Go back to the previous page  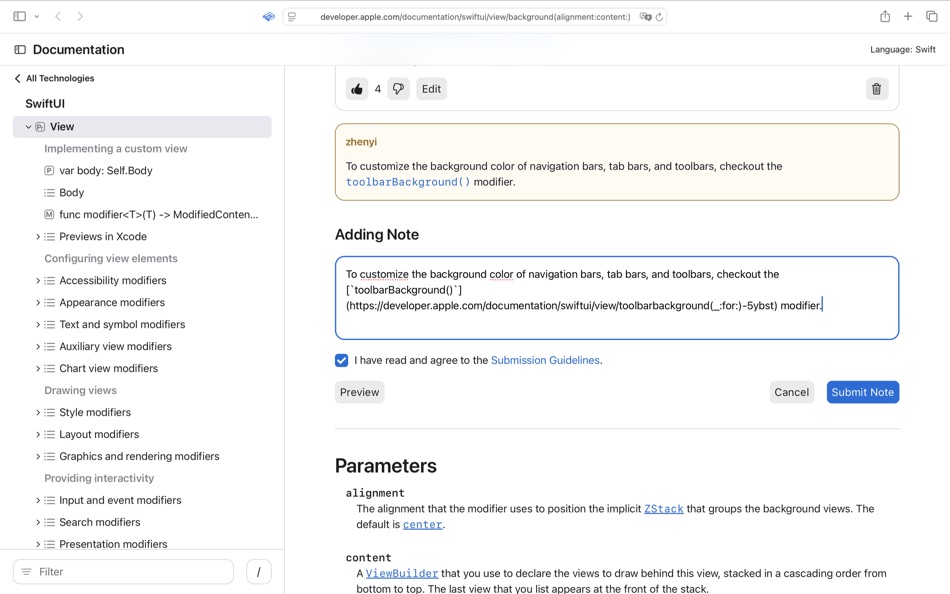[58, 16]
